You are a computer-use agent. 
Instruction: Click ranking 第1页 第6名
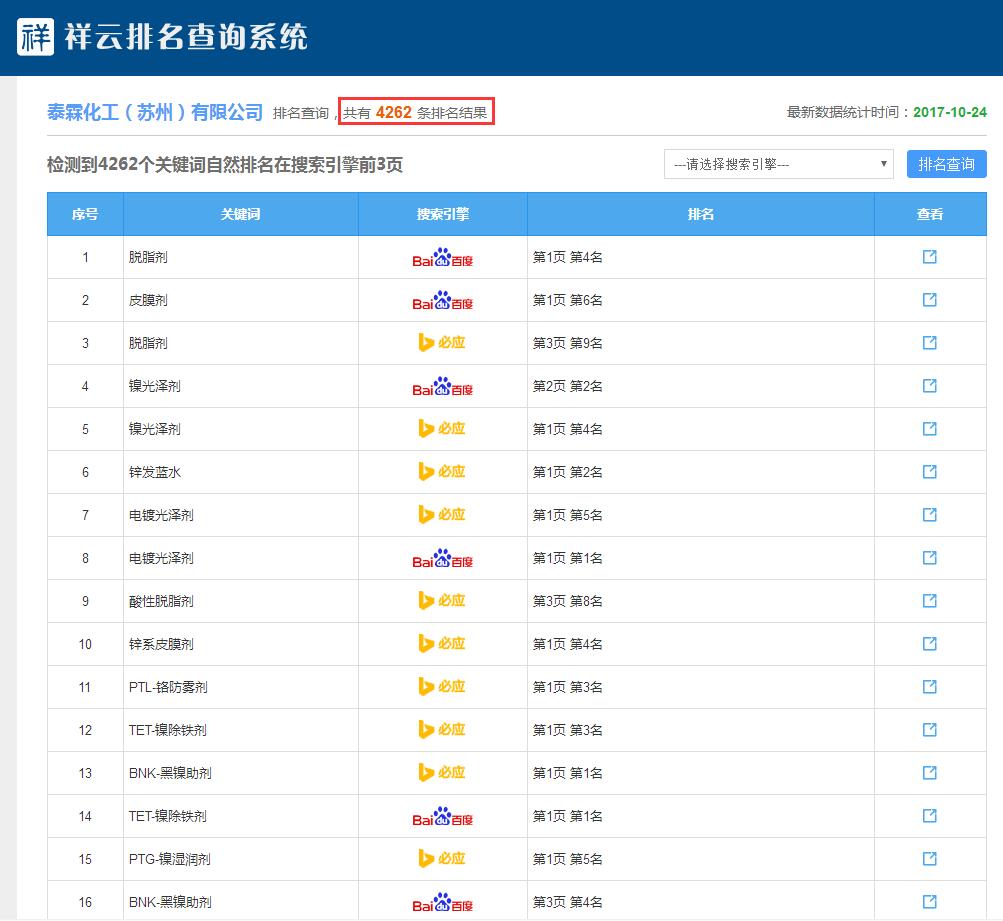point(567,300)
